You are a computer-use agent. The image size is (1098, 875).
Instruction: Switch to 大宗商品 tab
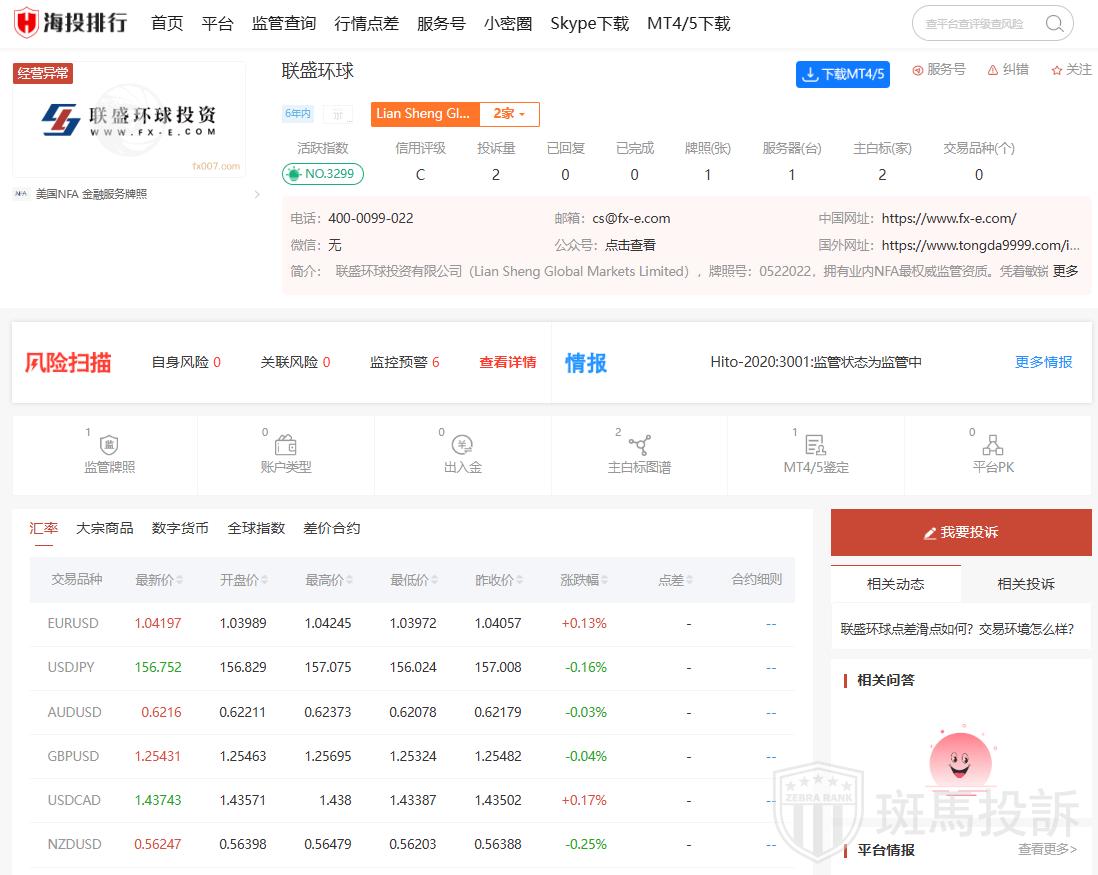click(105, 528)
